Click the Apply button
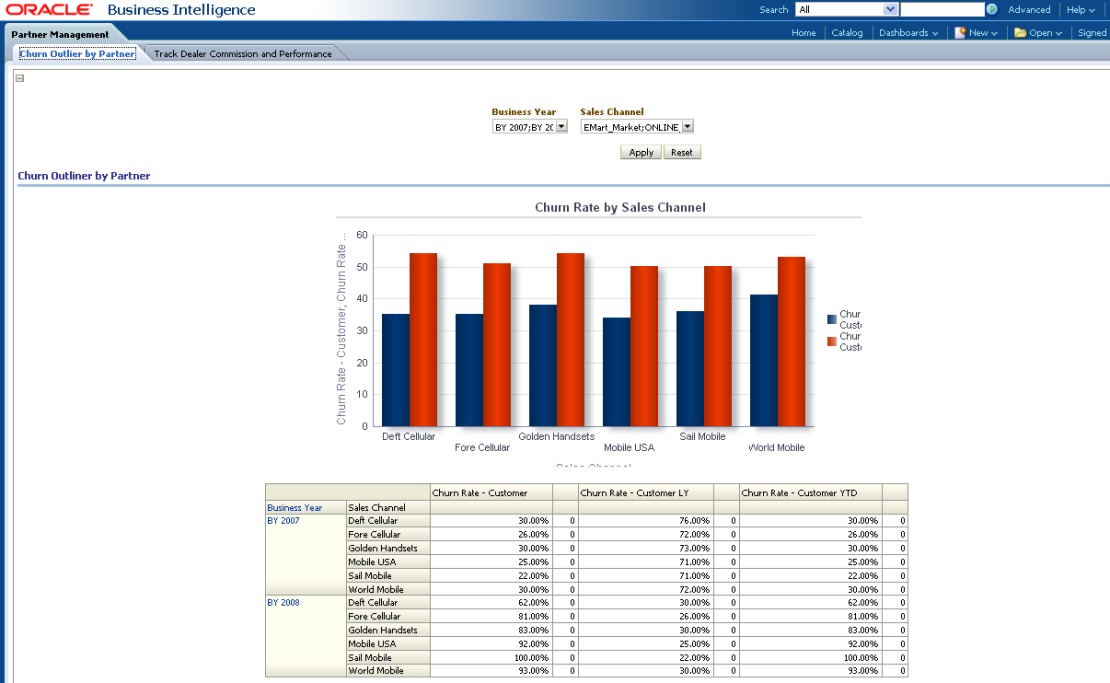This screenshot has width=1110, height=683. pyautogui.click(x=641, y=152)
